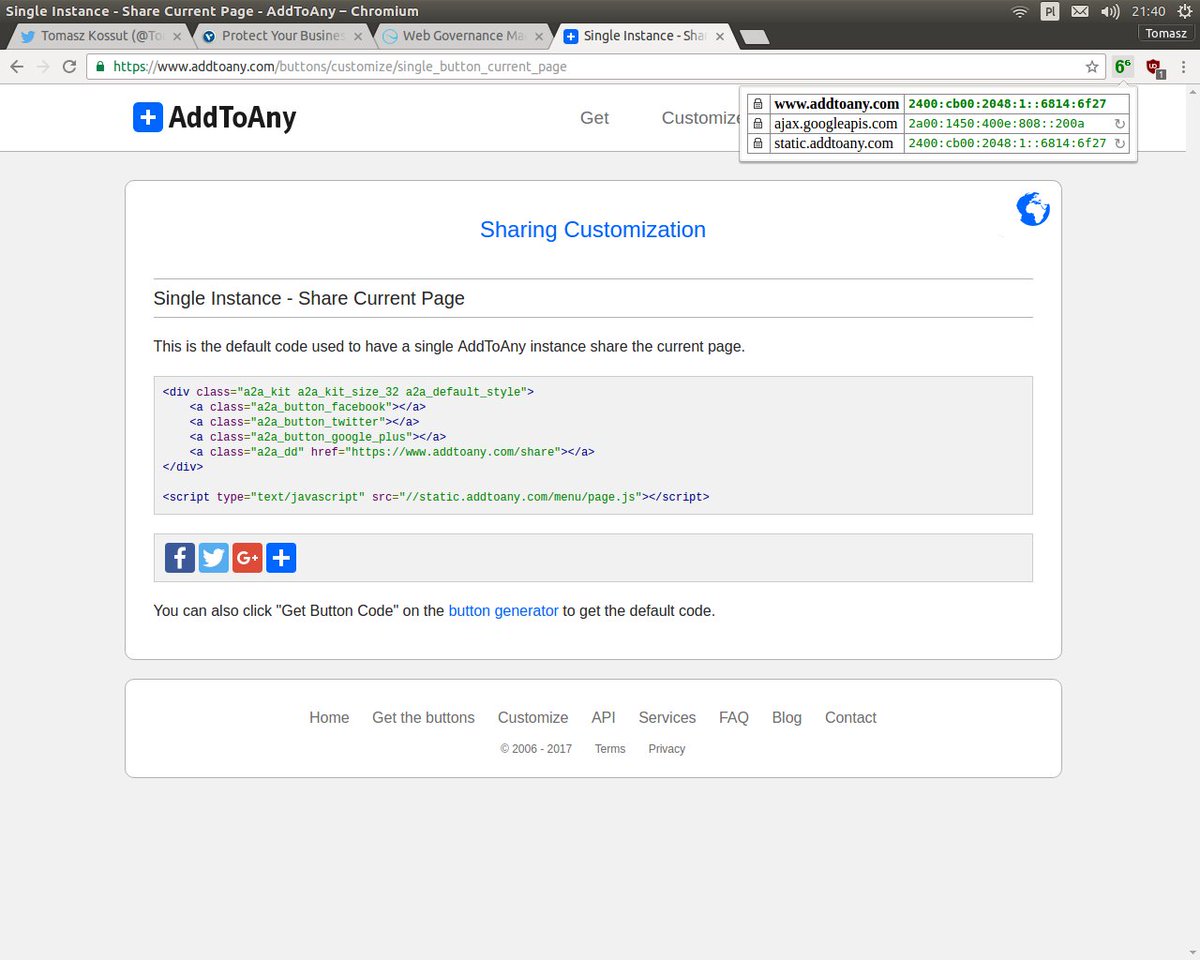Click the Get the buttons footer link
Viewport: 1200px width, 960px height.
pyautogui.click(x=423, y=718)
